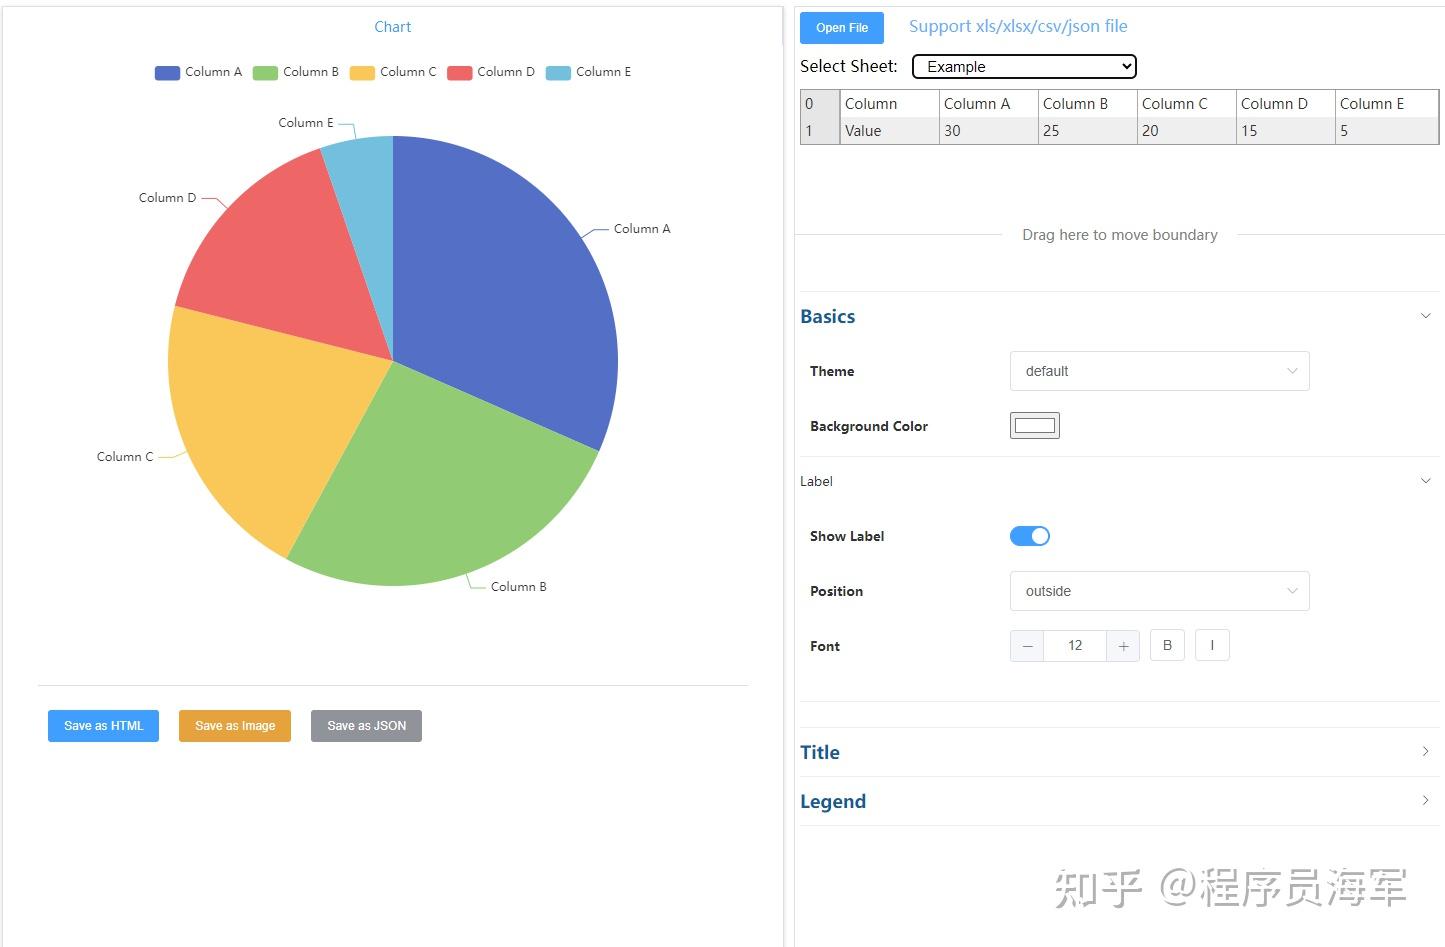Open the Background Color swatch
1445x947 pixels.
(1035, 426)
